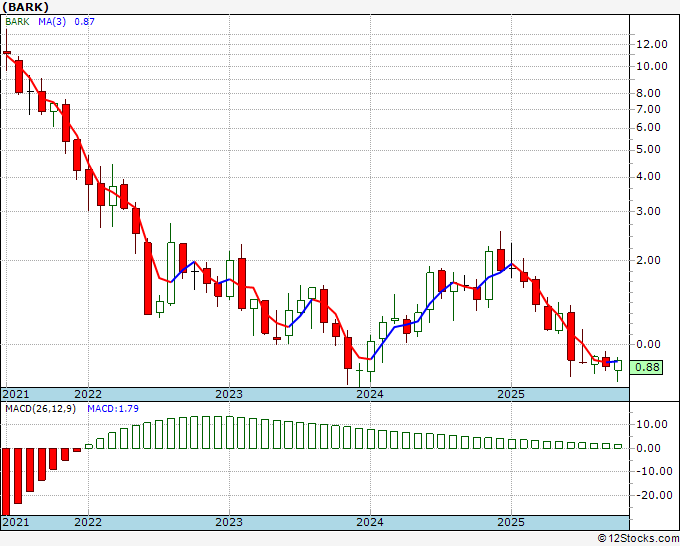The height and width of the screenshot is (546, 680).
Task: Click the -10.00 MACD axis label
Action: (652, 471)
